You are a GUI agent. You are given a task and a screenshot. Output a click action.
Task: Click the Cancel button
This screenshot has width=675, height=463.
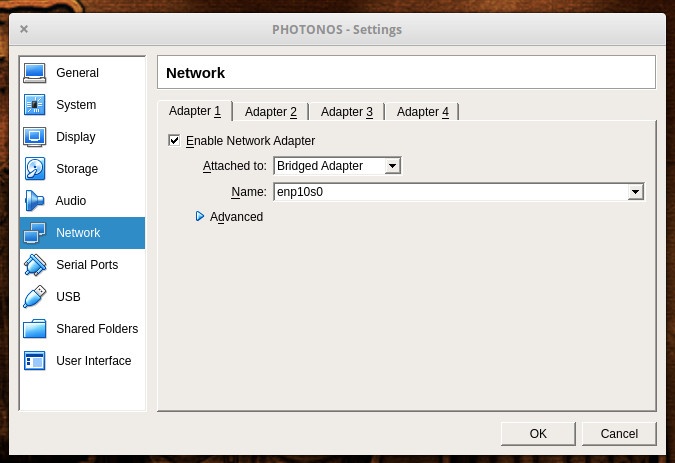click(618, 434)
